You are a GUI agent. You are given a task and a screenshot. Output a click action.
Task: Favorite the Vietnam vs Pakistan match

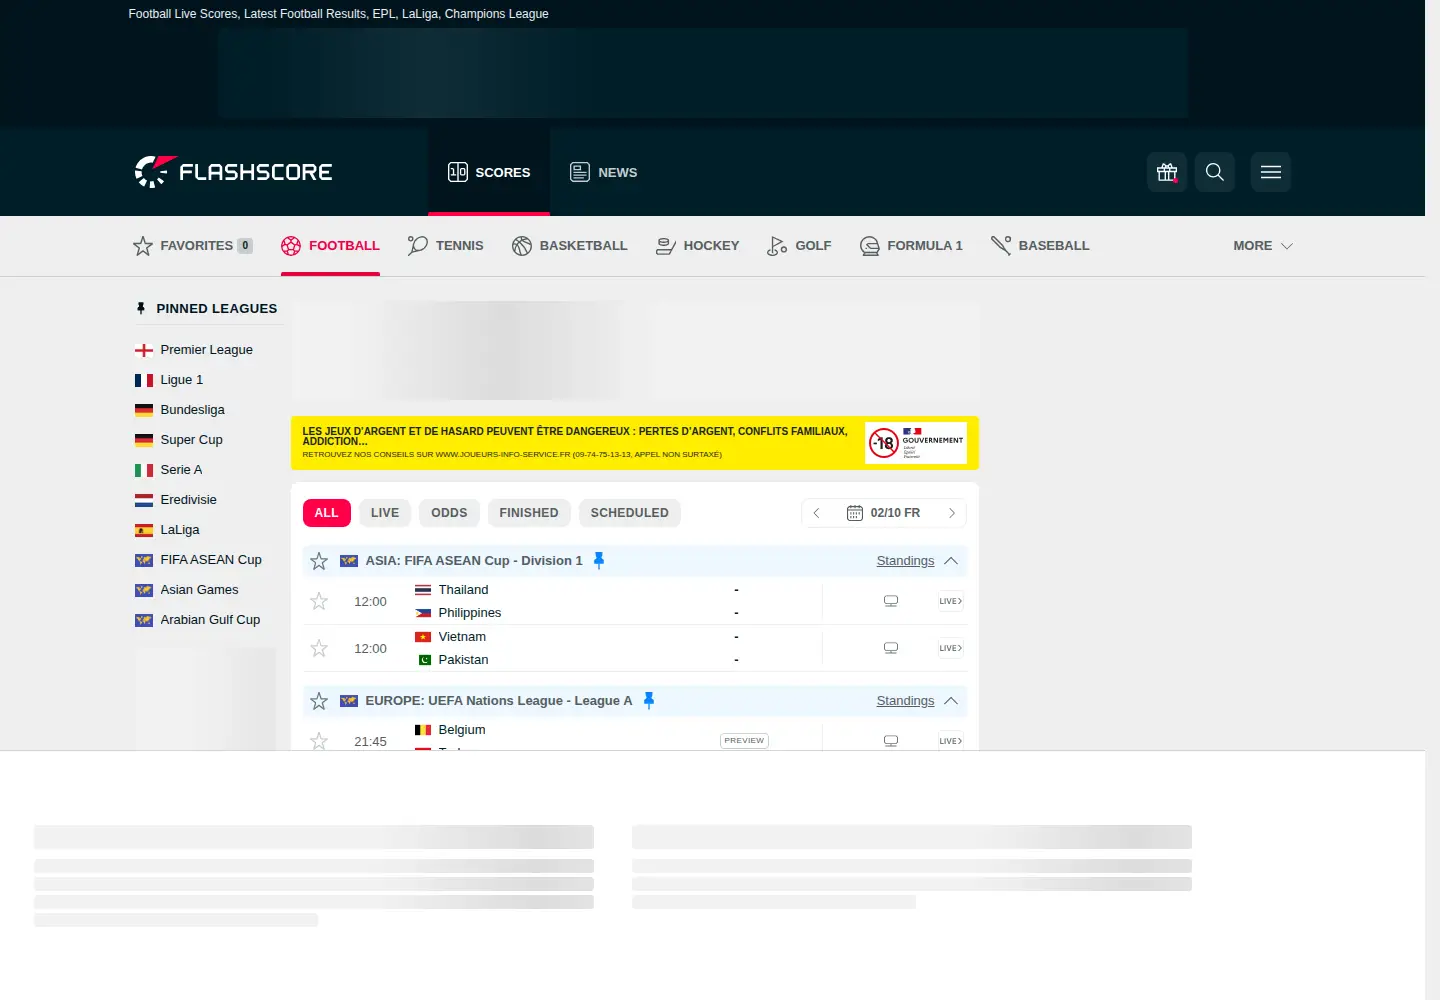319,648
